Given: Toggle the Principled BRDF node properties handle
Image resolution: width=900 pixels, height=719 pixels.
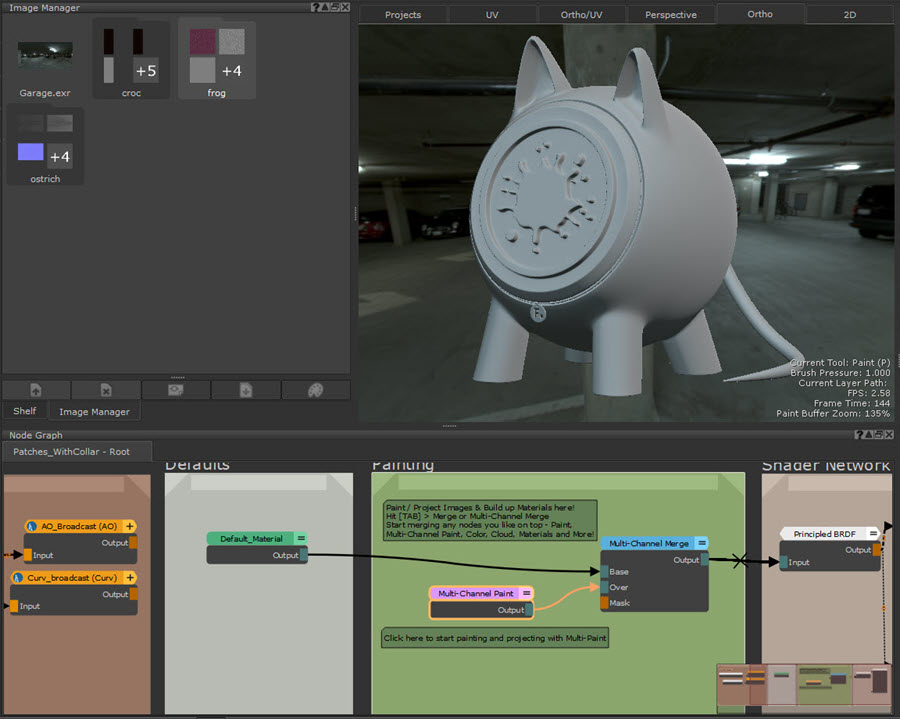Looking at the screenshot, I should point(873,534).
